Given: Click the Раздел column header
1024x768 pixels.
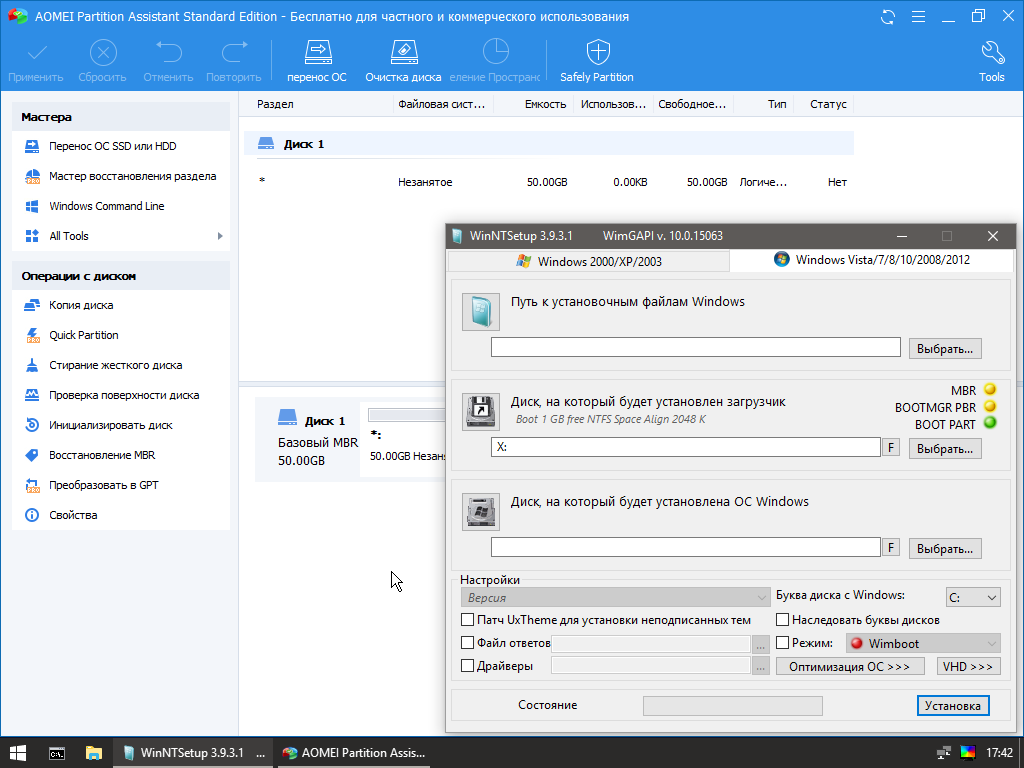Looking at the screenshot, I should (275, 104).
